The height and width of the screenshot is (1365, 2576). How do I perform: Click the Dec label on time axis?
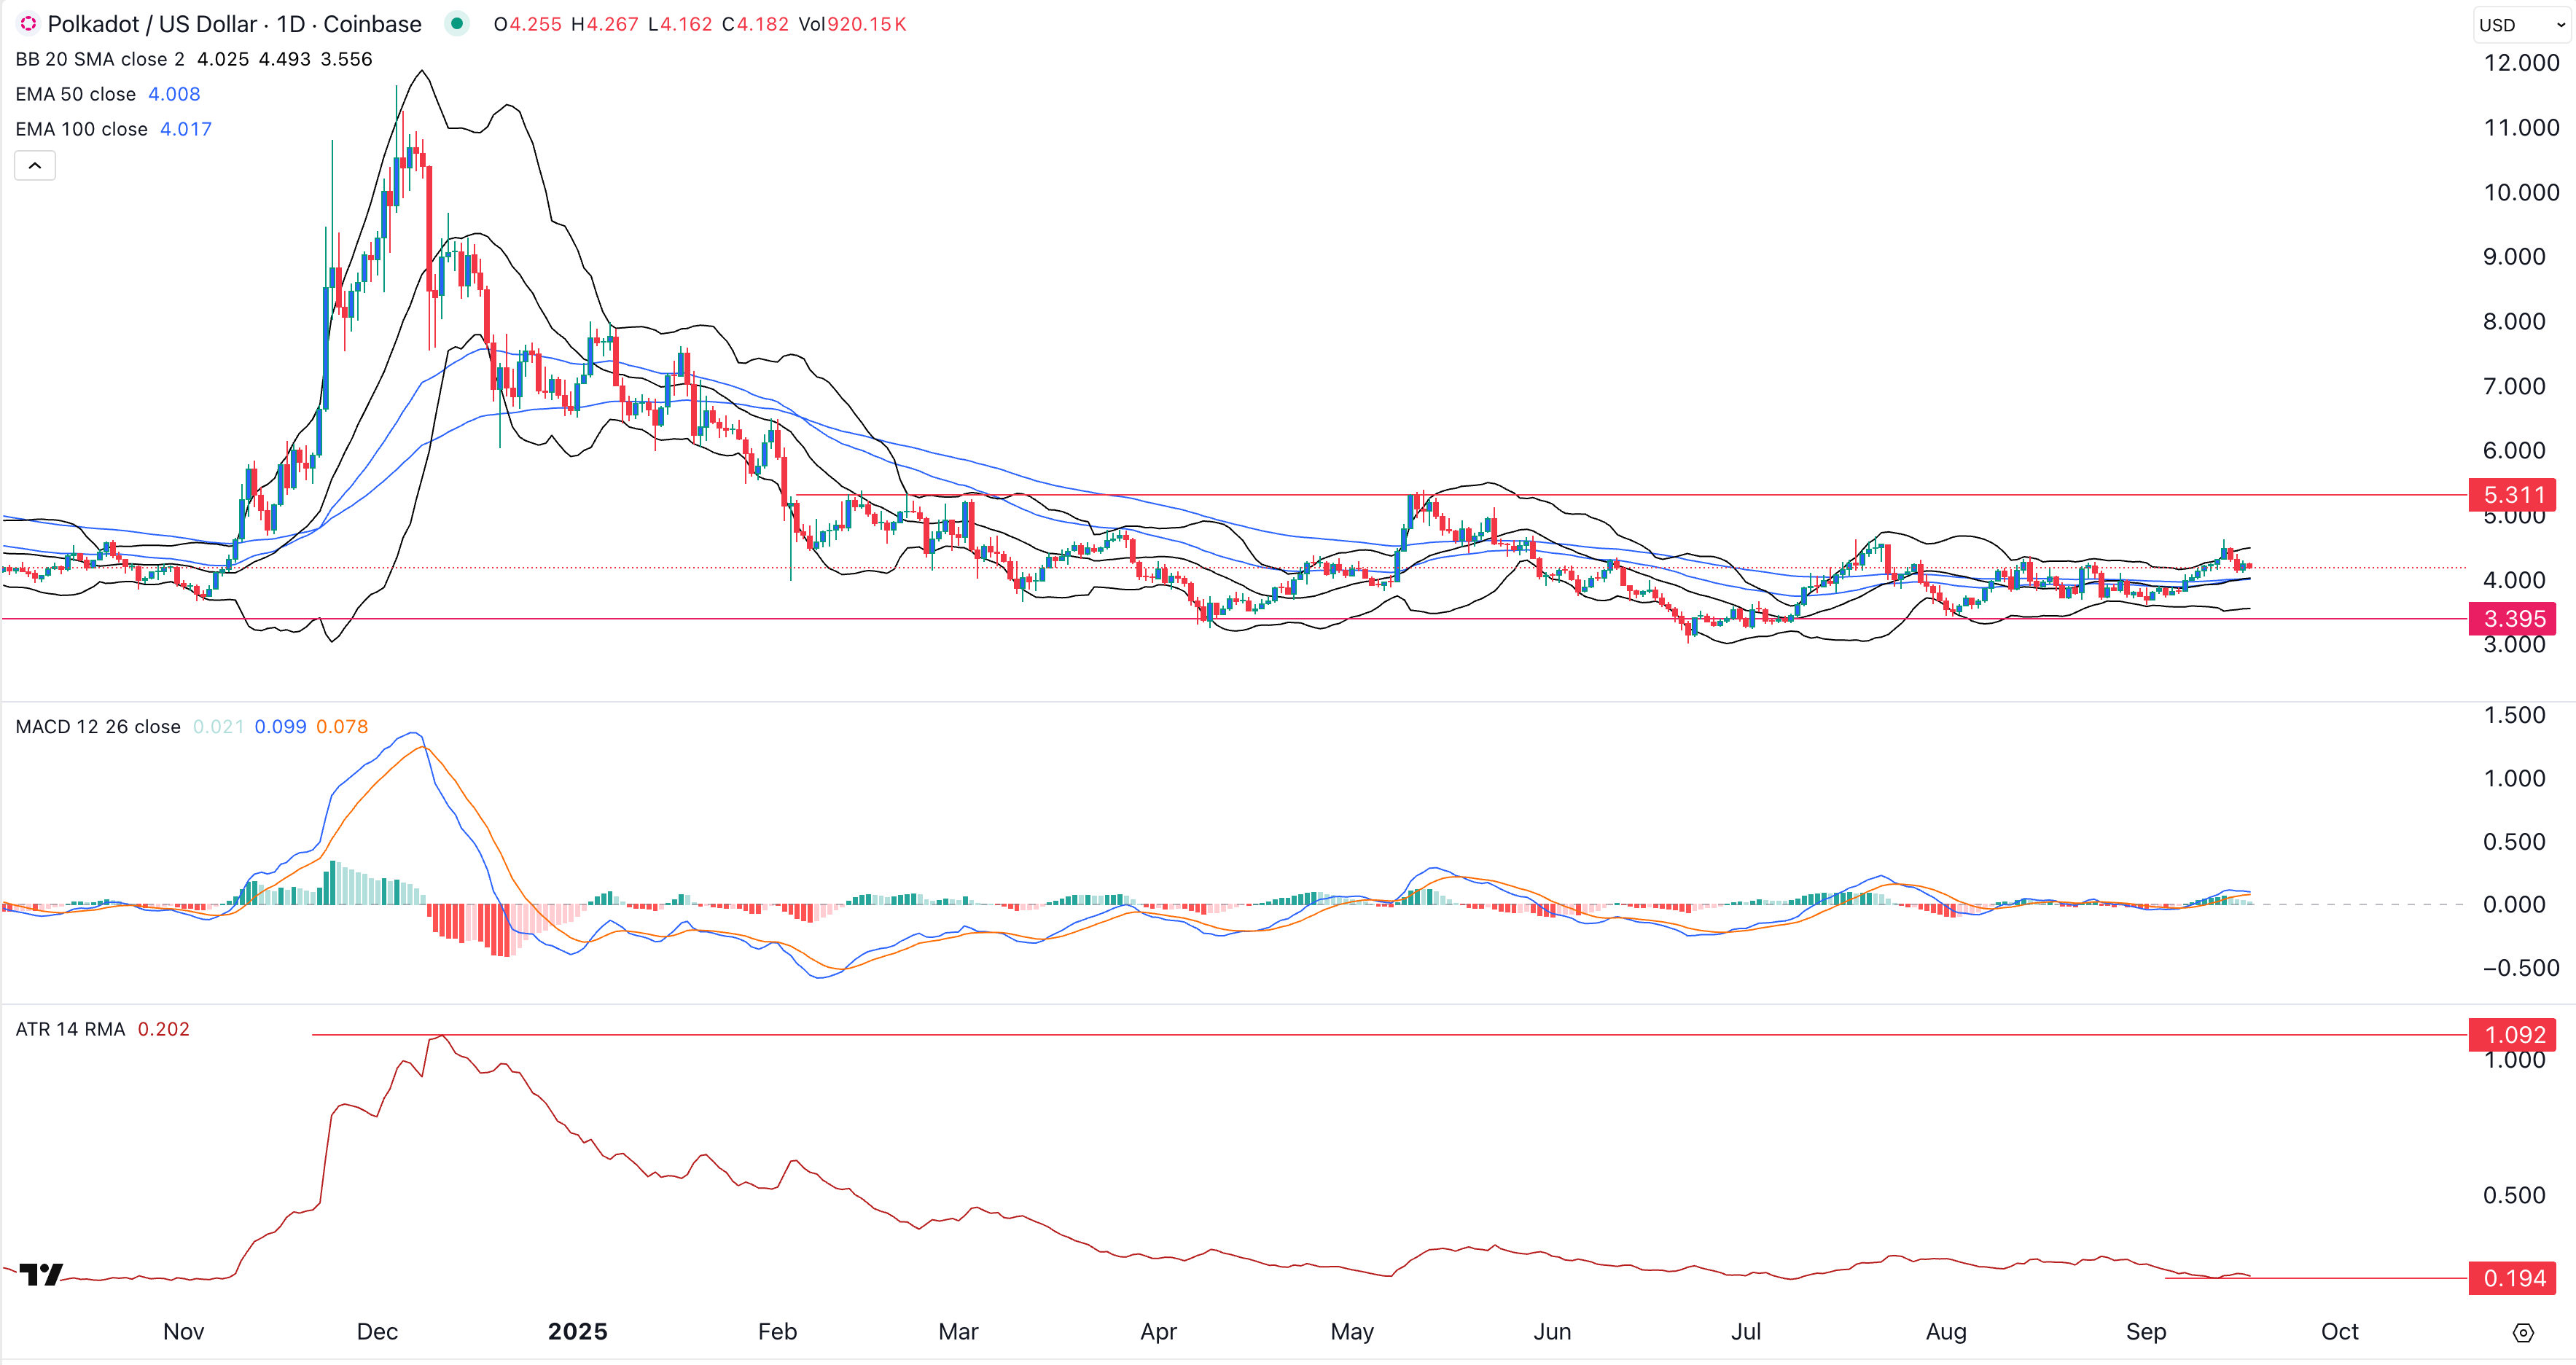coord(377,1332)
